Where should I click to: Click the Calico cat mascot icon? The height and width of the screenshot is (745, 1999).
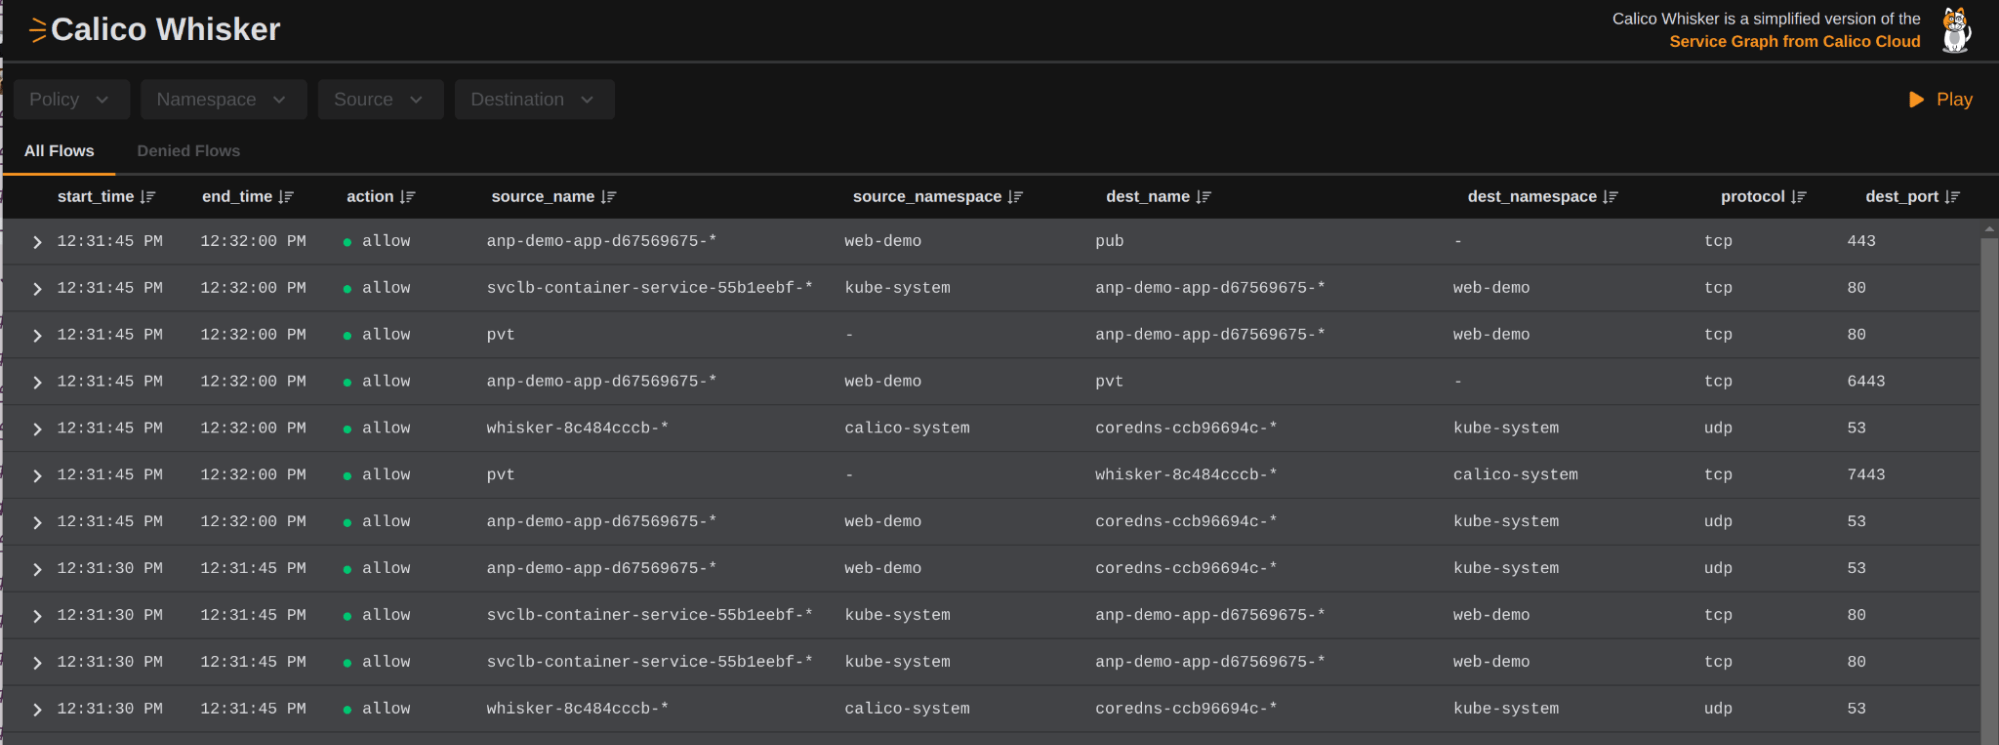[x=1956, y=29]
